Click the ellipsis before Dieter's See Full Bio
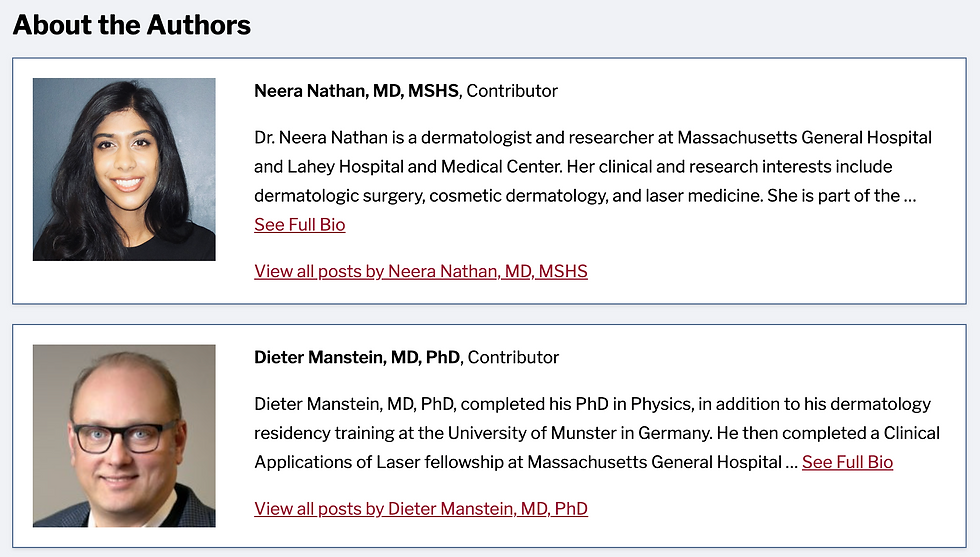The width and height of the screenshot is (980, 557). [791, 463]
